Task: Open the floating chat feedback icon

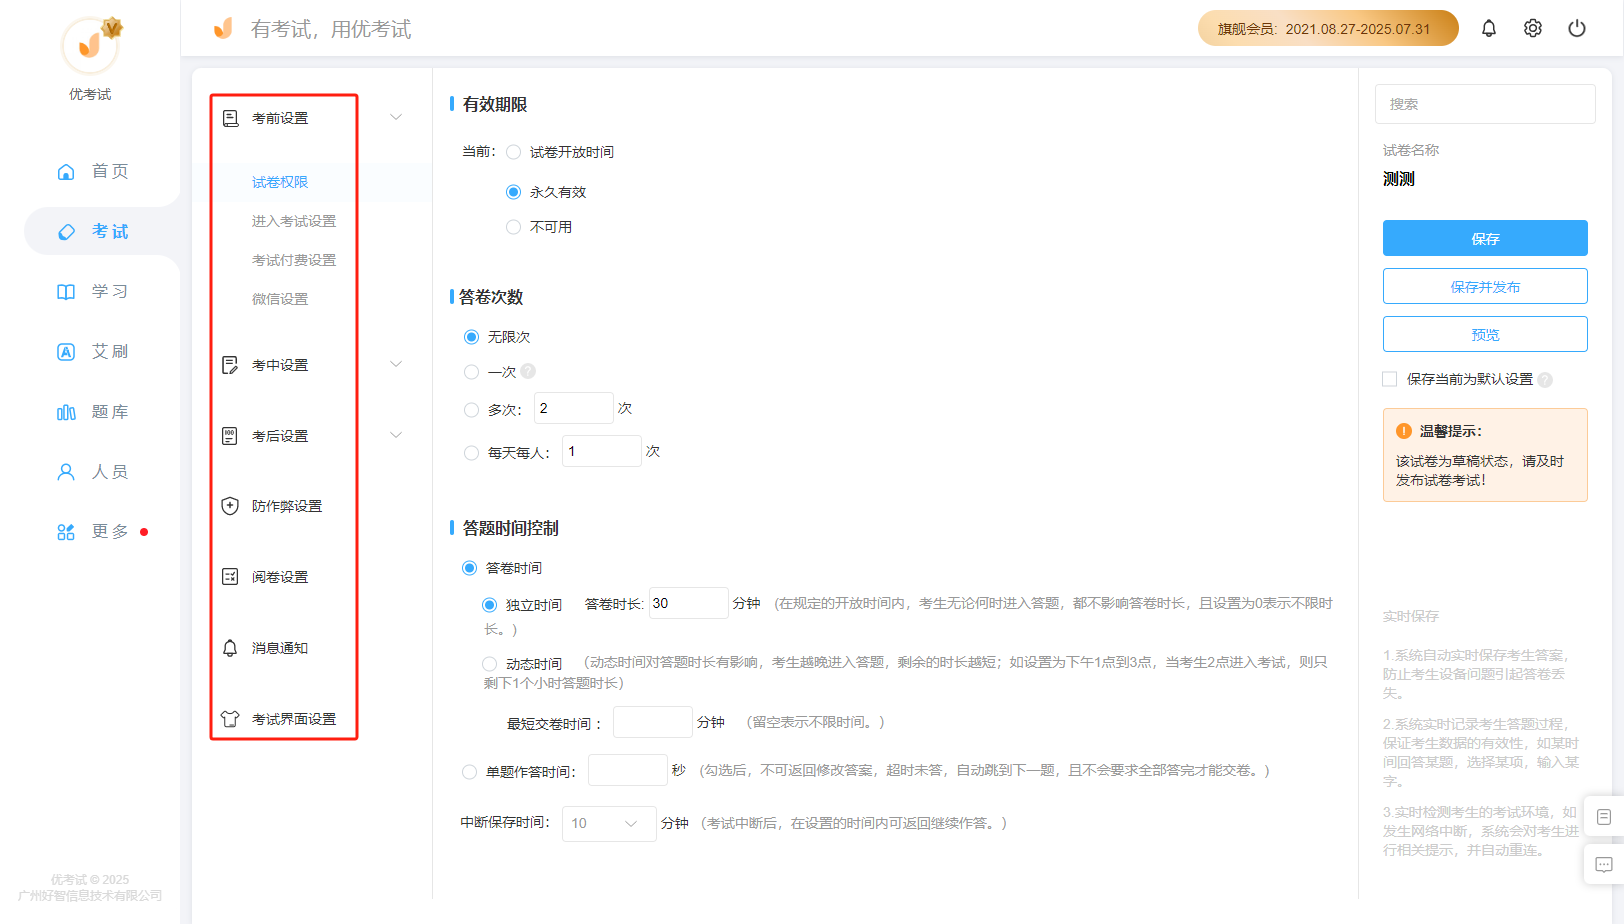Action: (1604, 865)
